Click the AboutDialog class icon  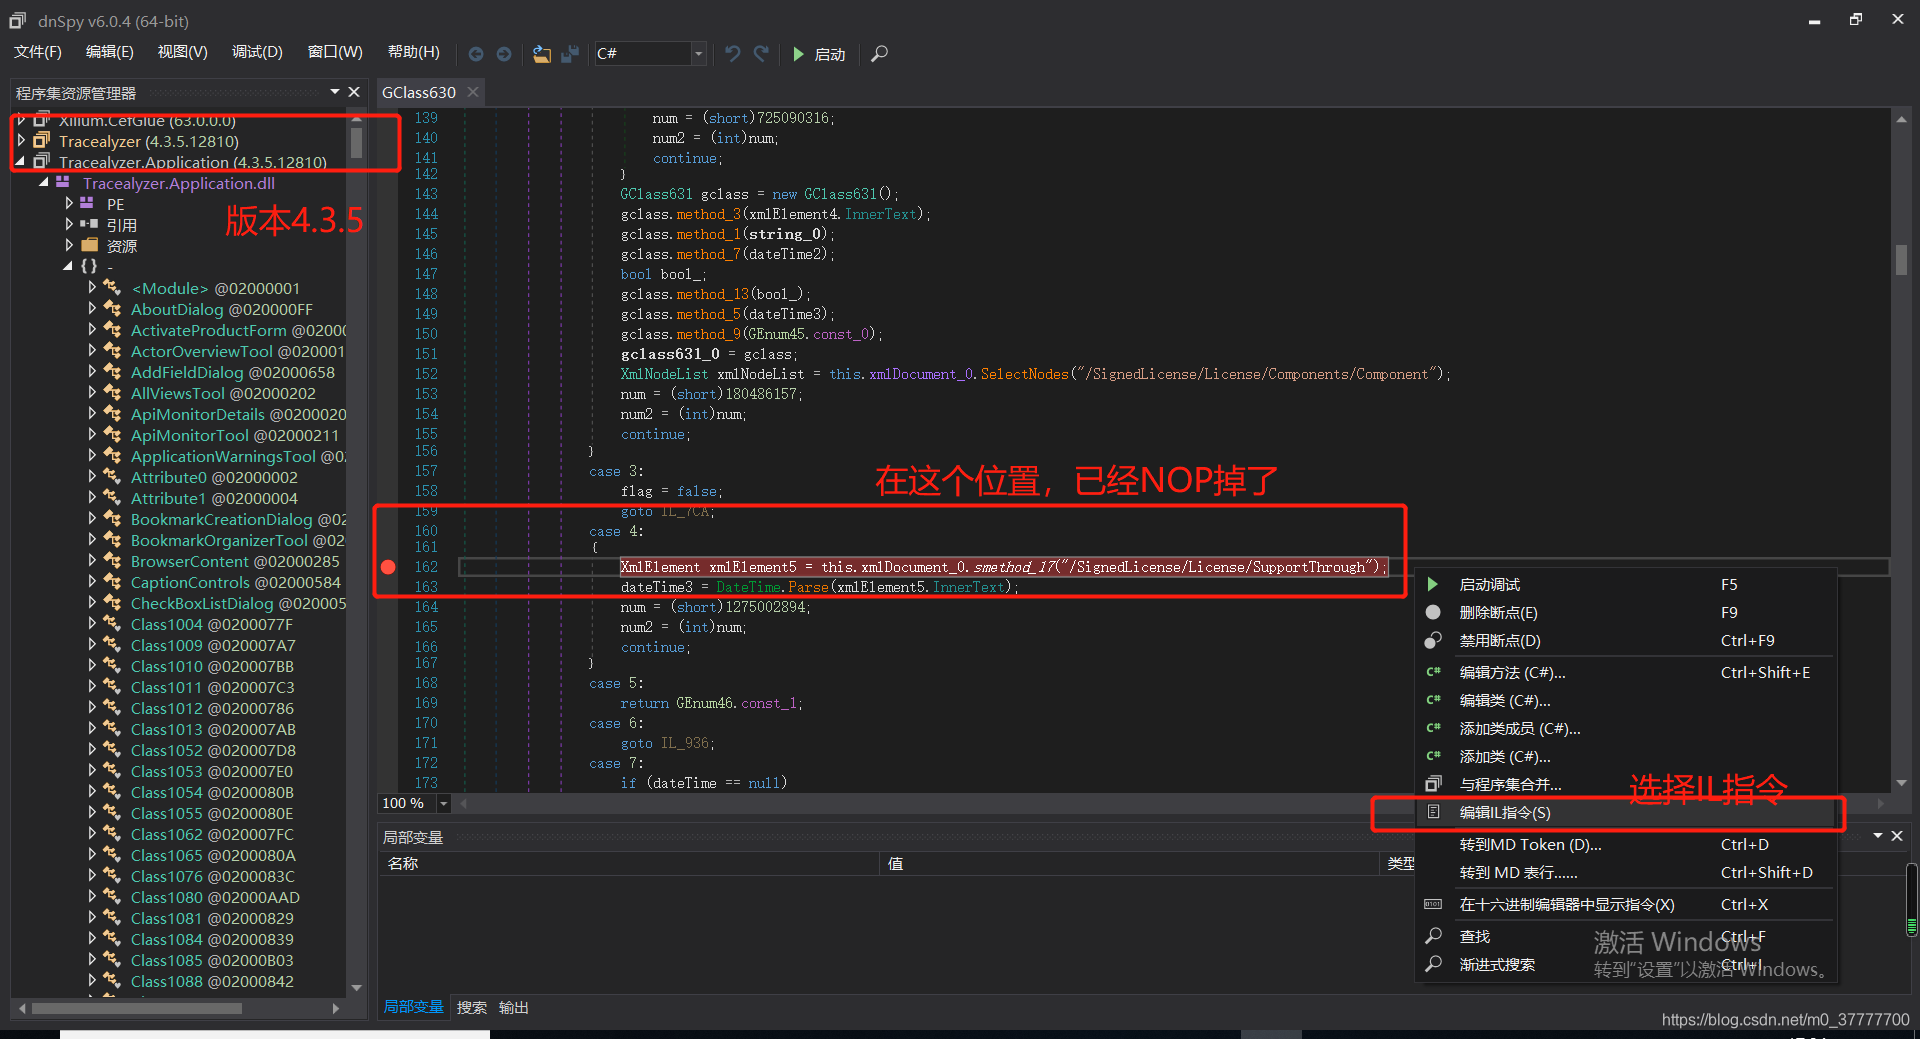coord(112,310)
